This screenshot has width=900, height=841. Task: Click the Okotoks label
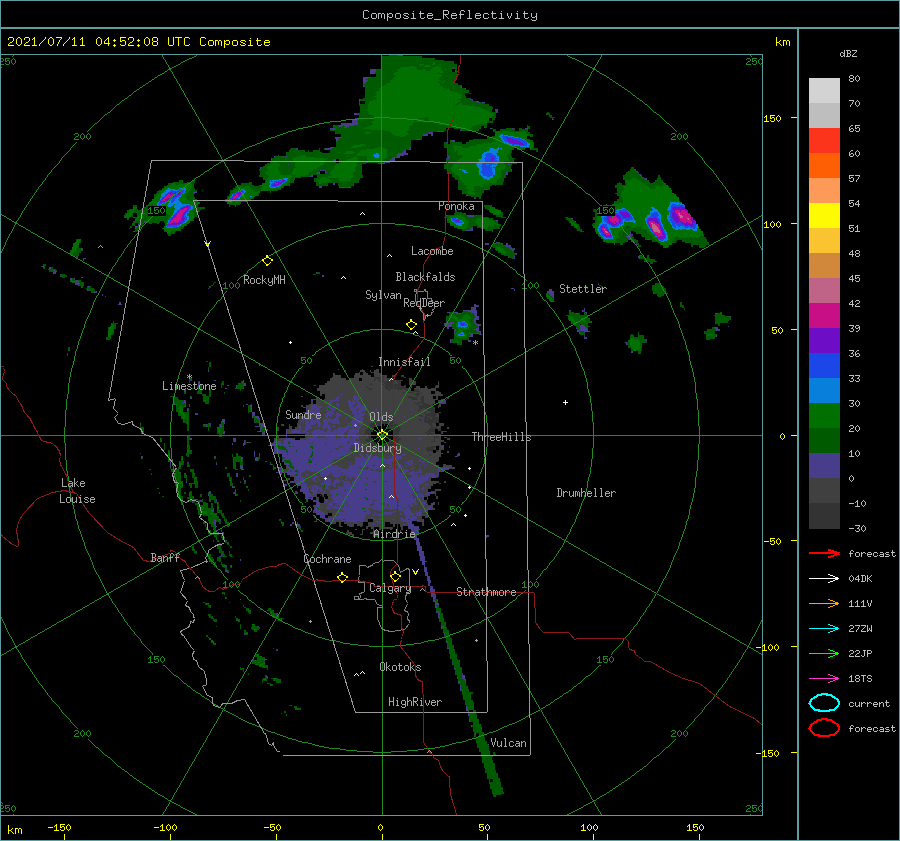400,667
